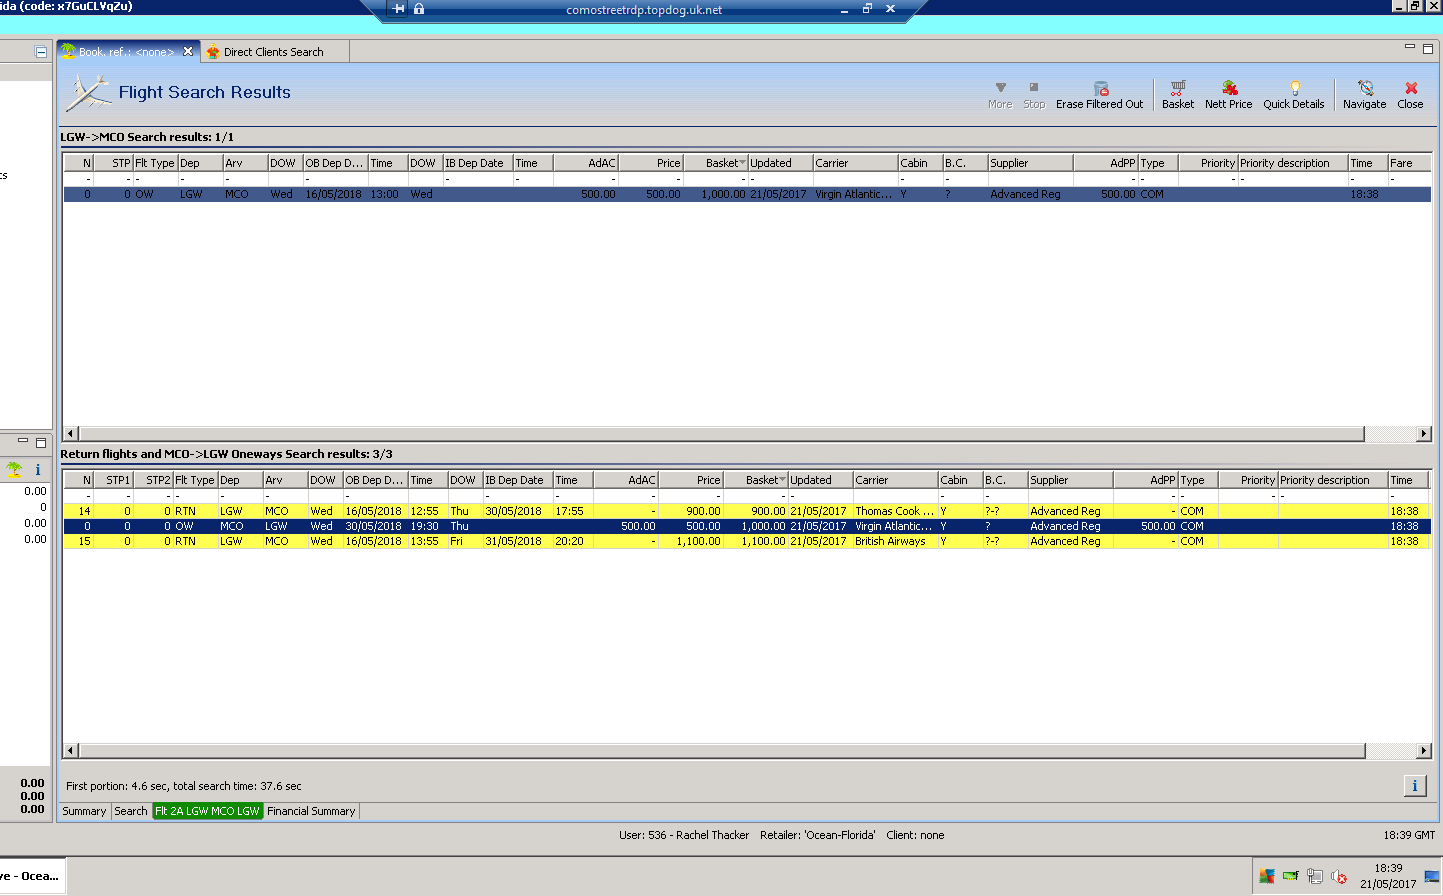
Task: Click left arrow of upper table horizontal scrollbar
Action: (71, 434)
